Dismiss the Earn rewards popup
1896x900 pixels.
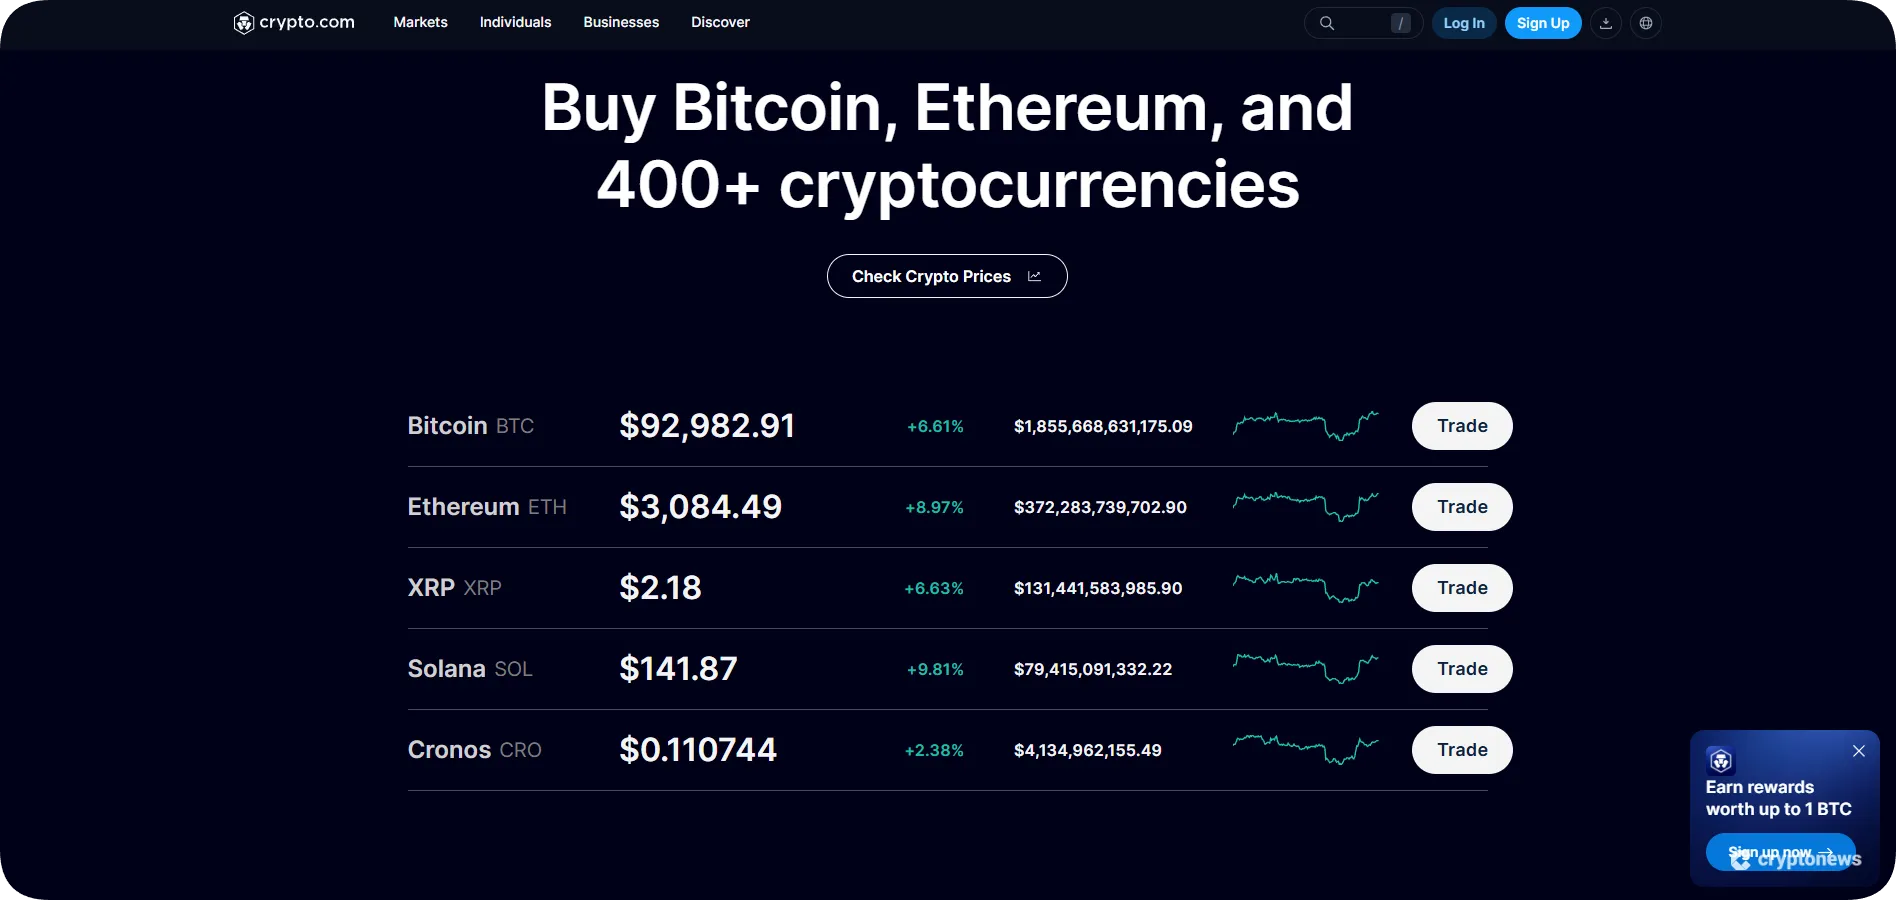point(1859,751)
